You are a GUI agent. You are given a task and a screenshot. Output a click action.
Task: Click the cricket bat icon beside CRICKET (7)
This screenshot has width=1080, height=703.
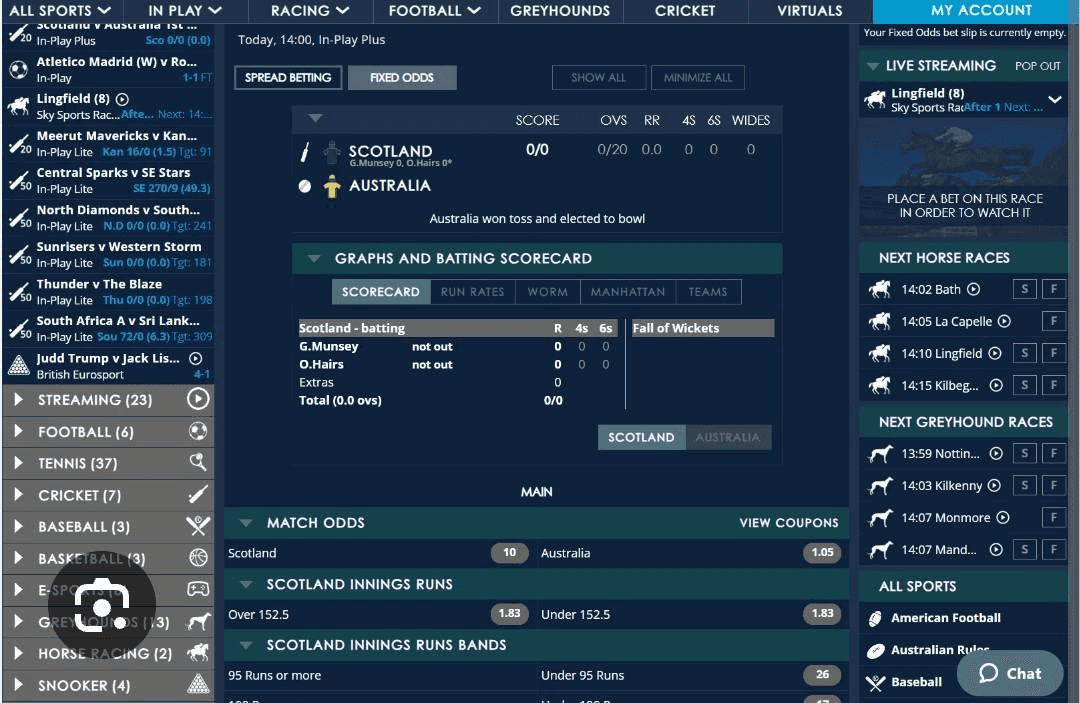tap(196, 495)
